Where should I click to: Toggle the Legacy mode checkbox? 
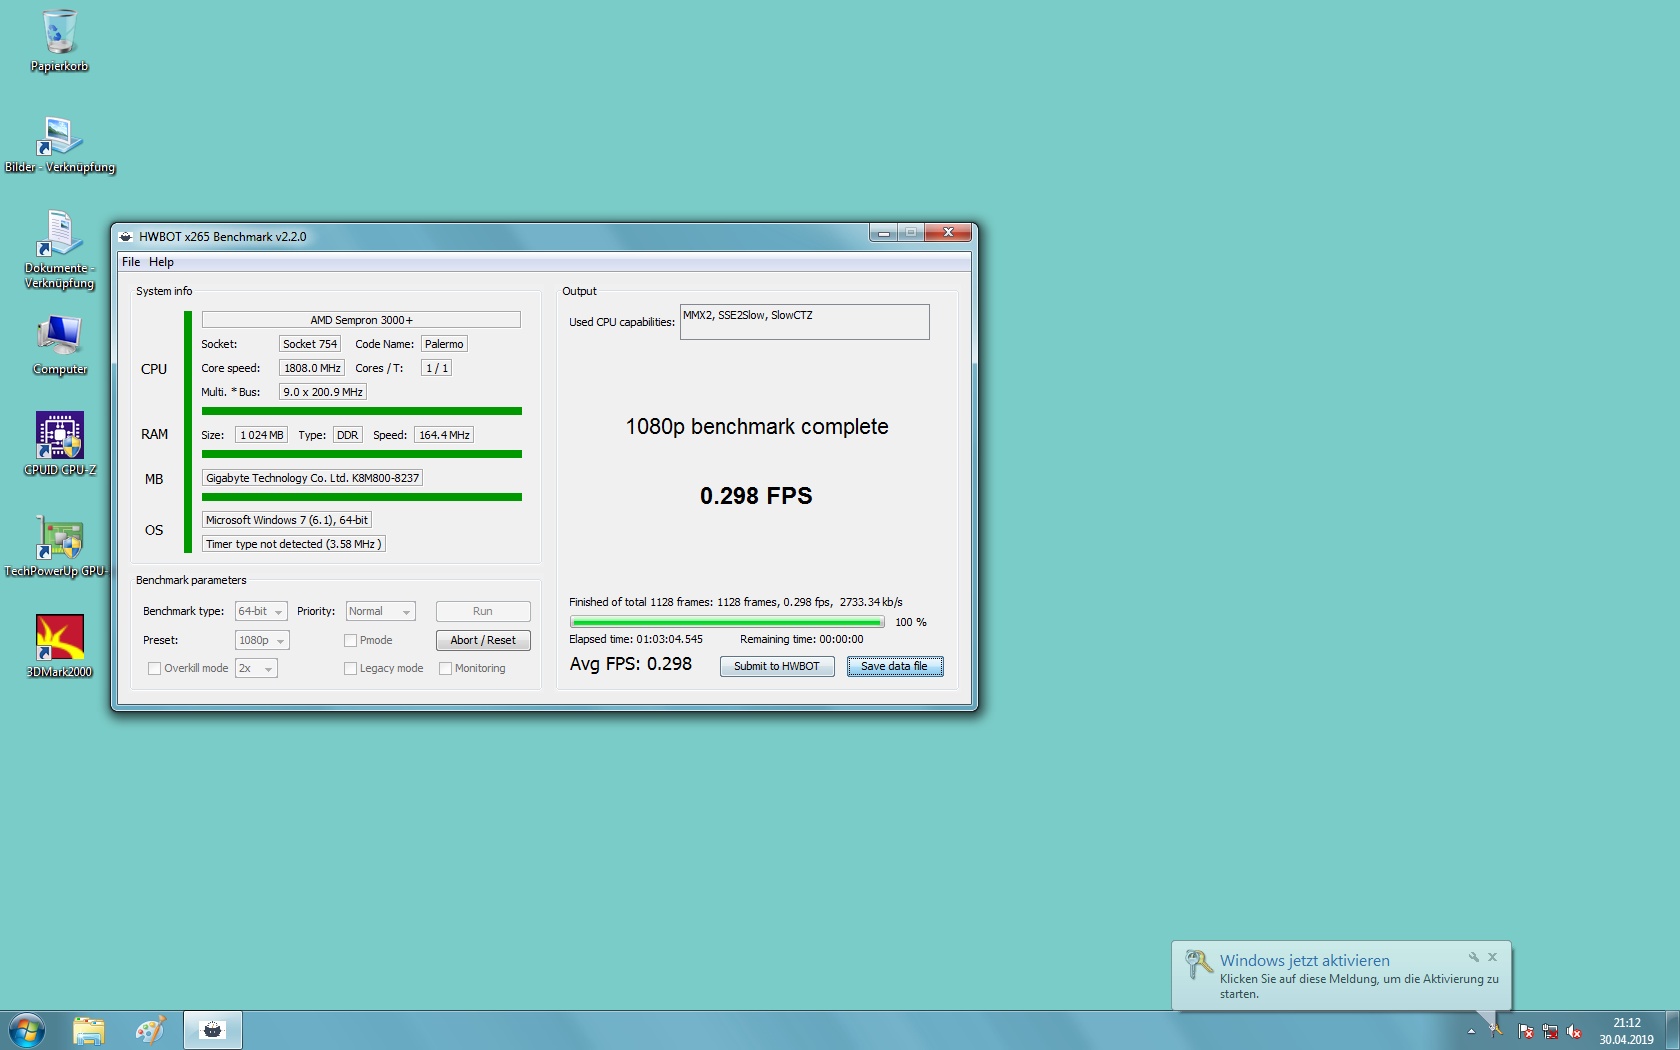(x=350, y=668)
